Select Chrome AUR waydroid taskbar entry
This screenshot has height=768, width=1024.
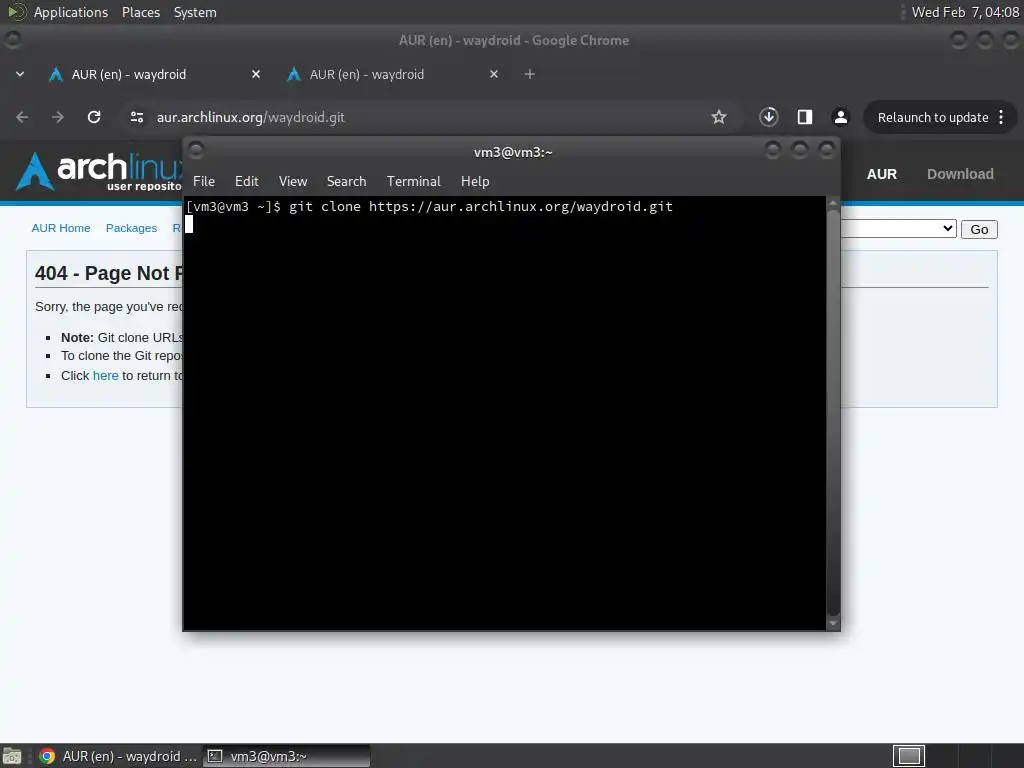118,756
